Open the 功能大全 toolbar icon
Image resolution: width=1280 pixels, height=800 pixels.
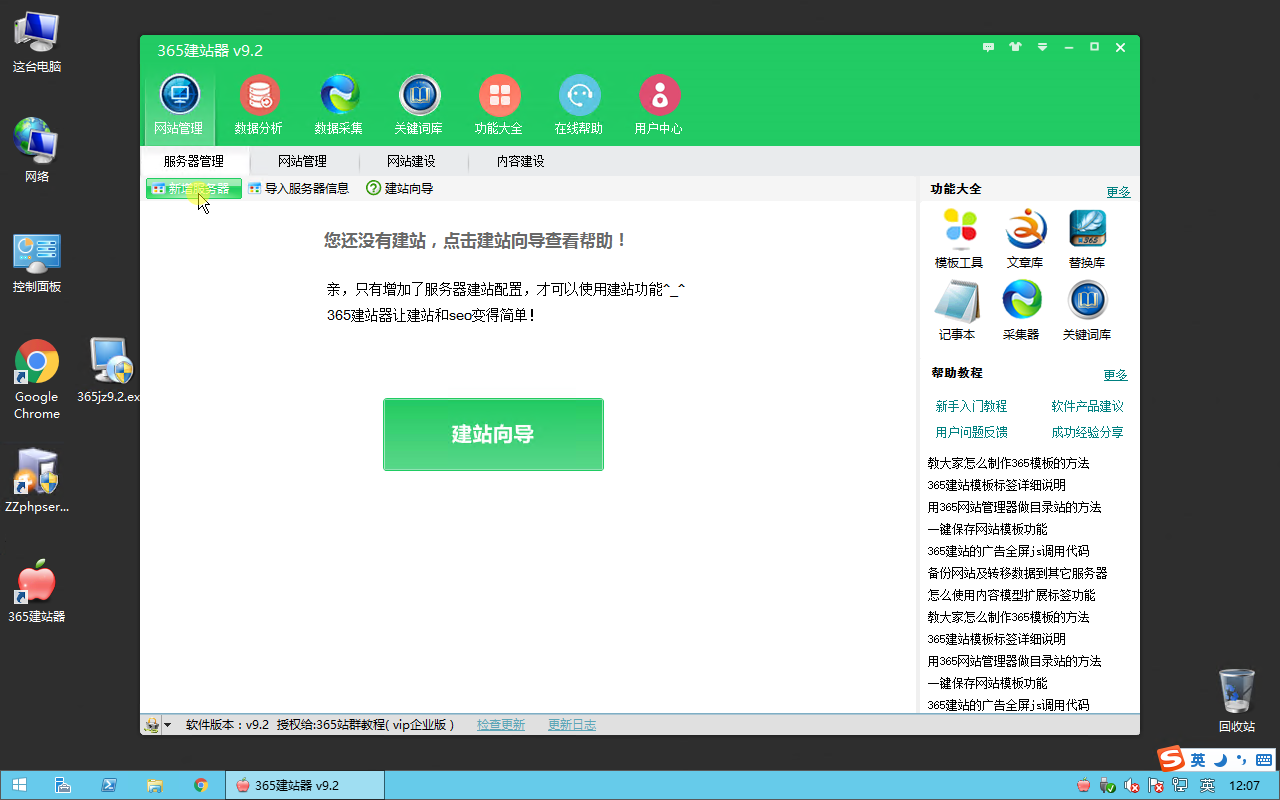coord(499,105)
